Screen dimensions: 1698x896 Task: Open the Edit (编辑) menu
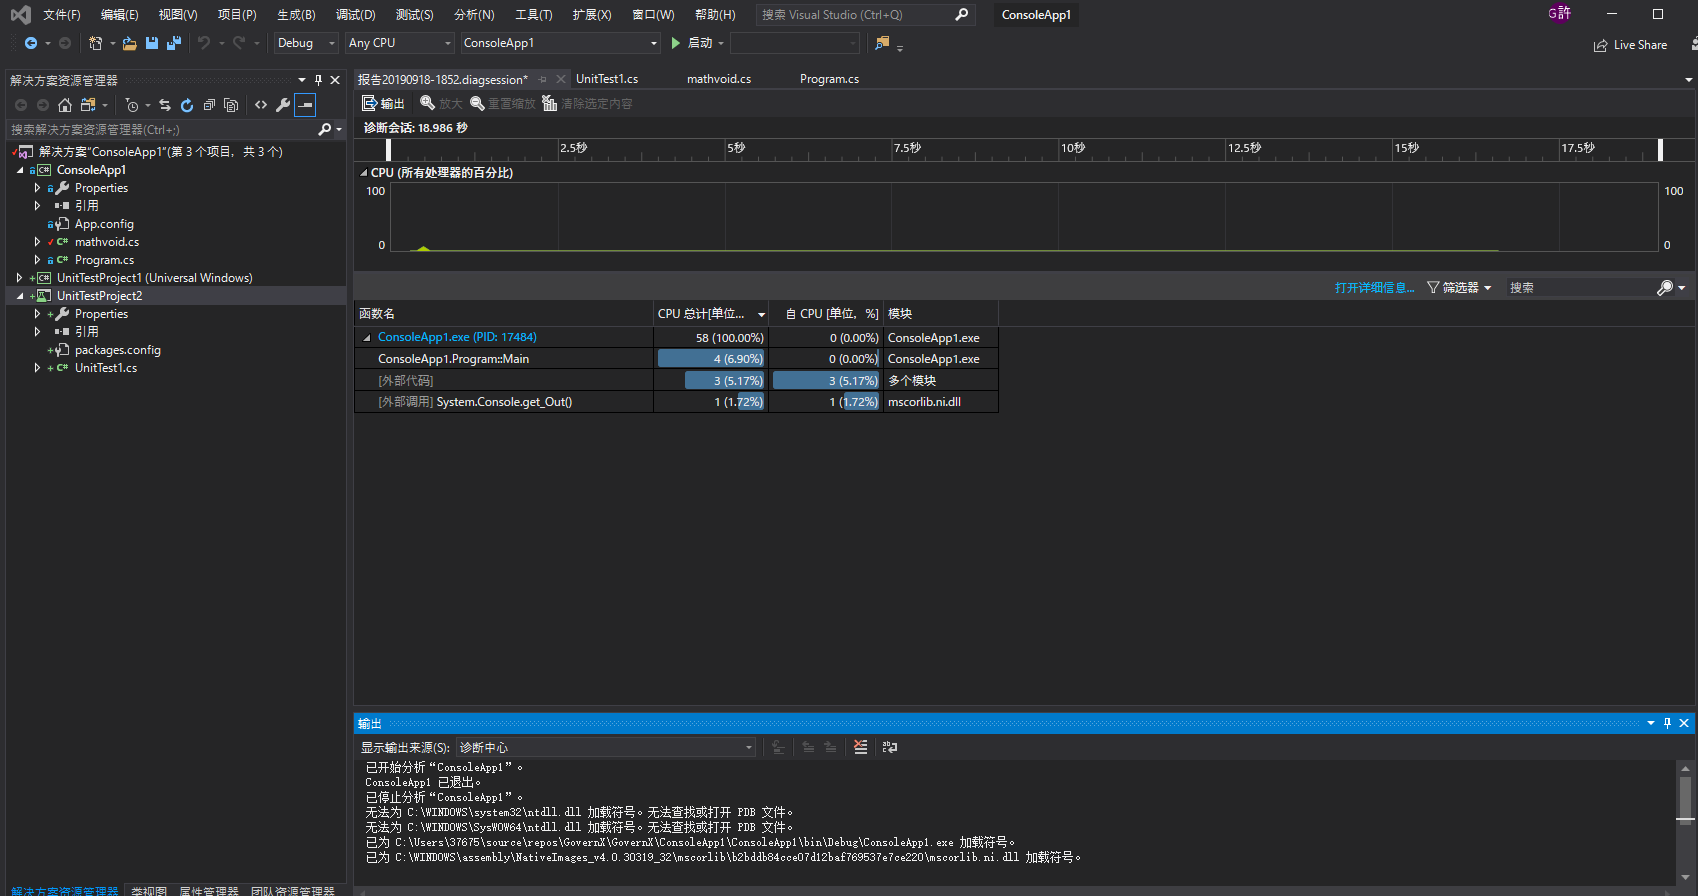tap(120, 15)
